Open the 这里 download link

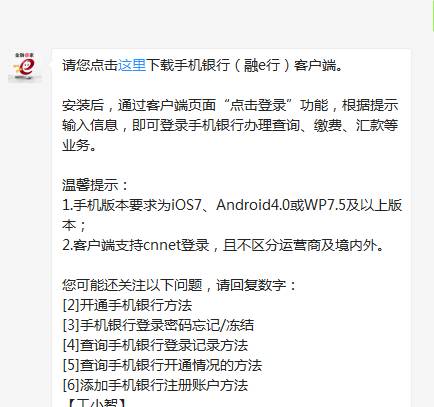tap(132, 65)
